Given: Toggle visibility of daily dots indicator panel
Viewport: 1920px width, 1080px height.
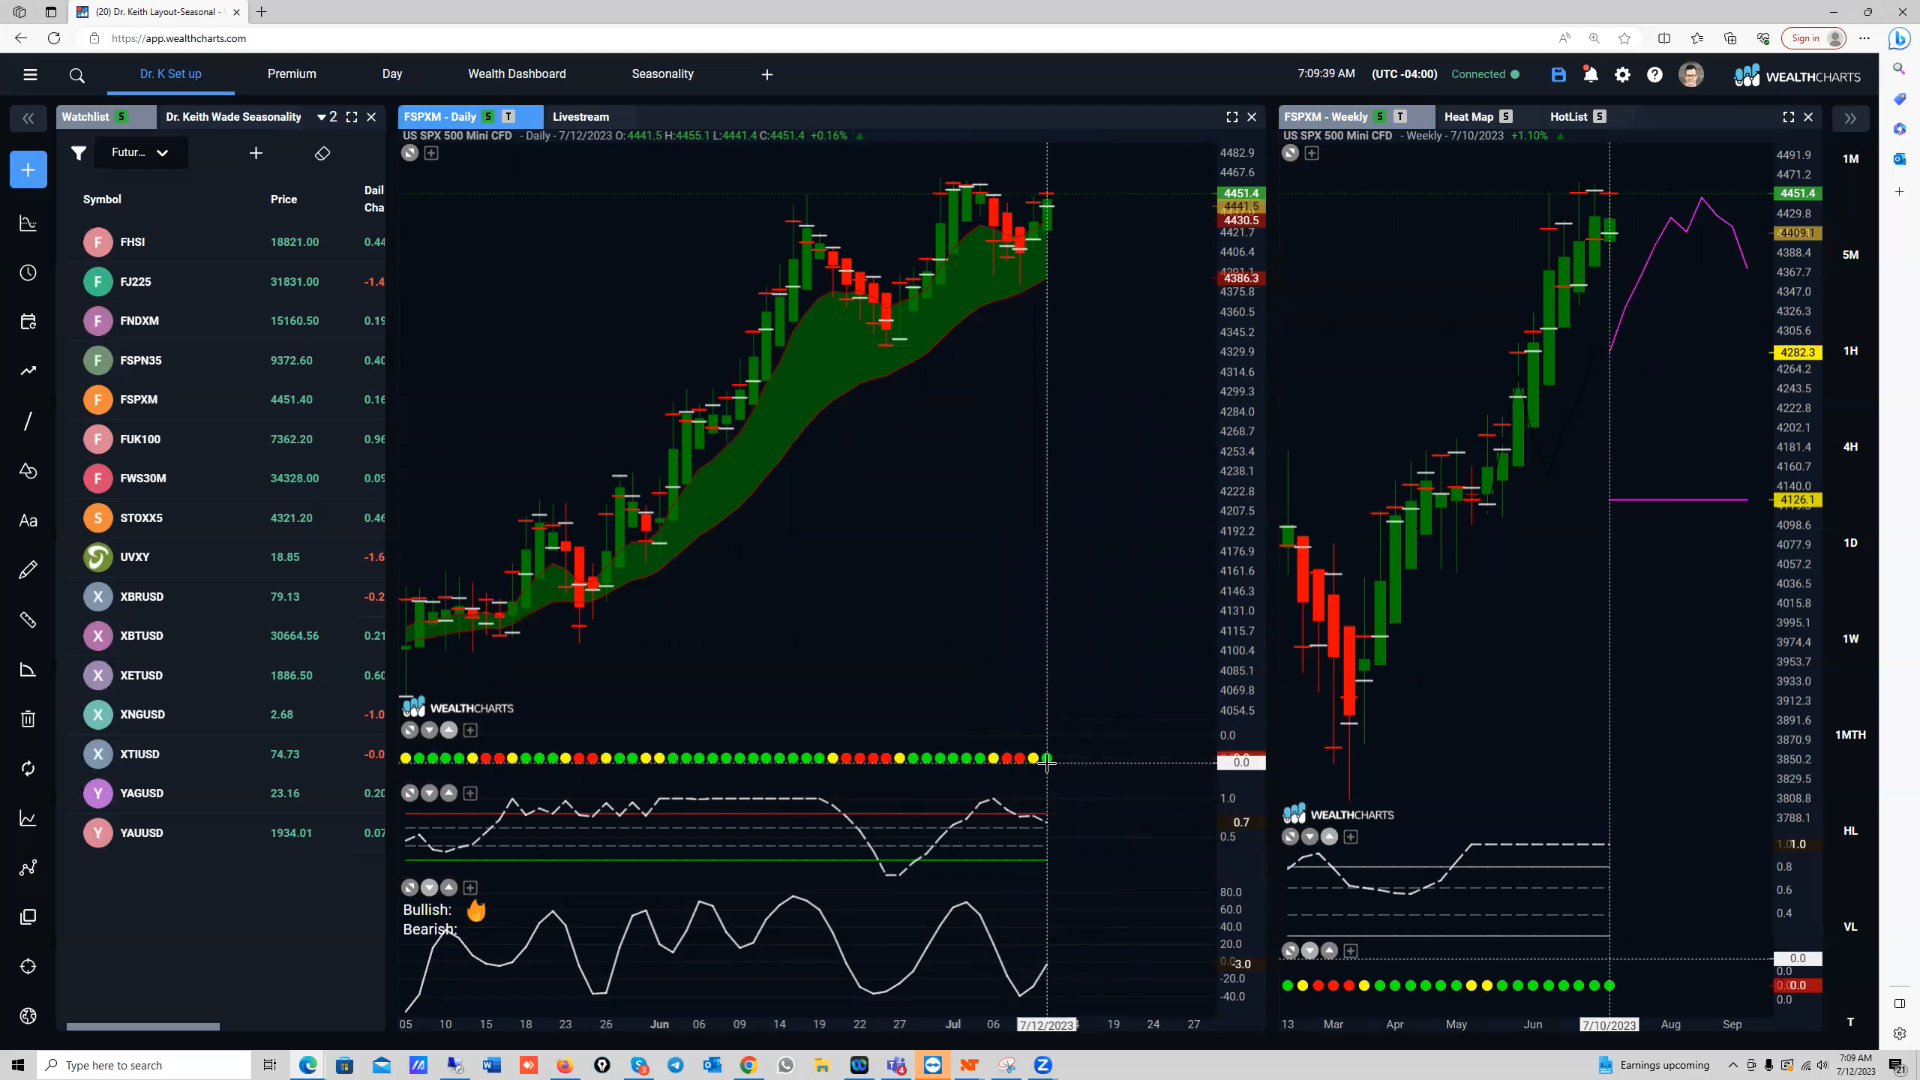Looking at the screenshot, I should [x=410, y=731].
